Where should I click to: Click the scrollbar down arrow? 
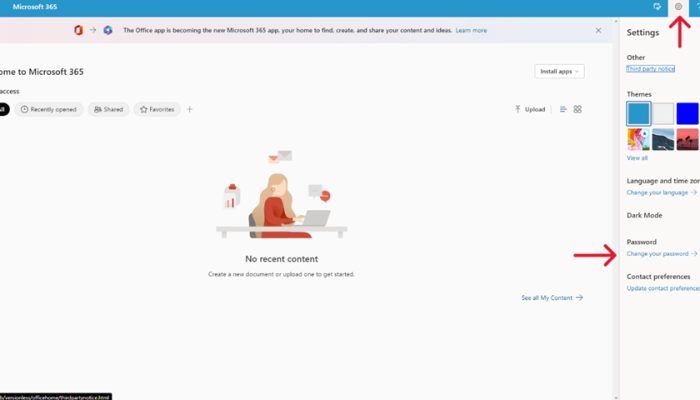pos(616,397)
